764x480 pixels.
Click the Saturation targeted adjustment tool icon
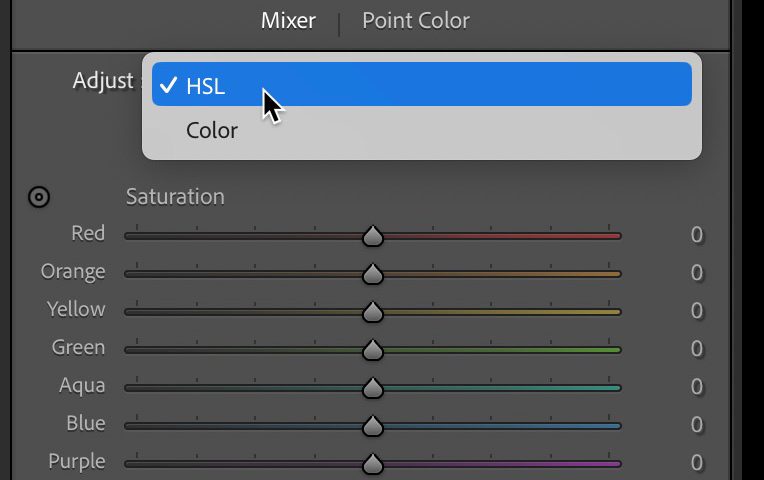pyautogui.click(x=39, y=197)
